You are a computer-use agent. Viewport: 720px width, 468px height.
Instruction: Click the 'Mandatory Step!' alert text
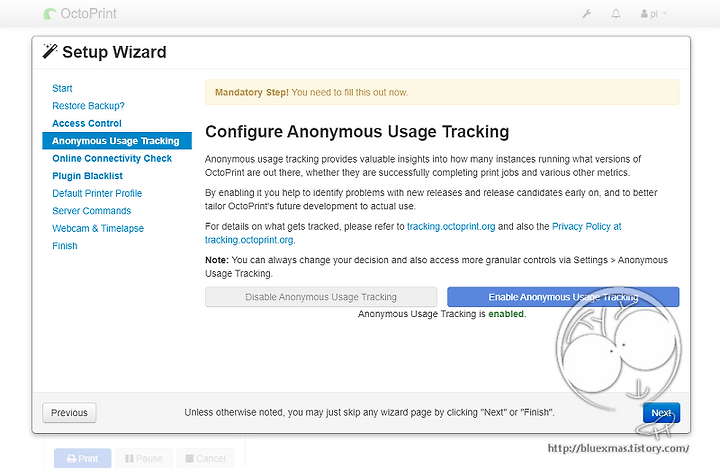coord(252,92)
